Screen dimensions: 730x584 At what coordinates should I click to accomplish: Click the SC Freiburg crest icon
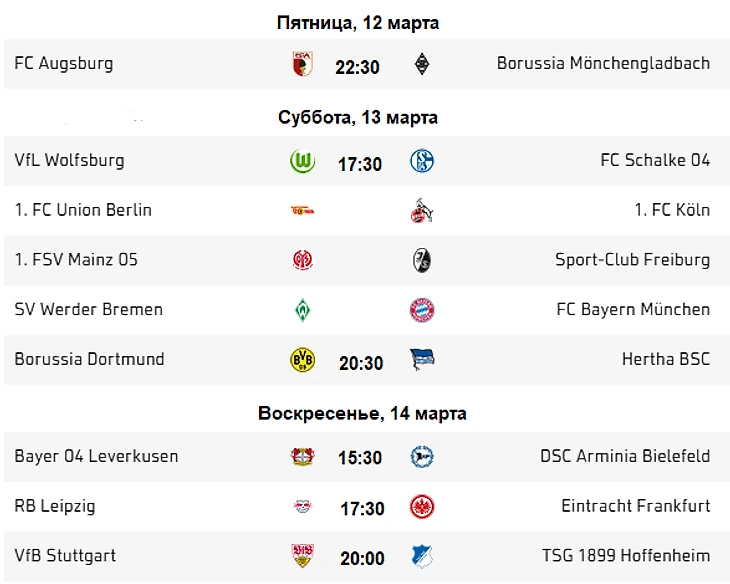(422, 261)
